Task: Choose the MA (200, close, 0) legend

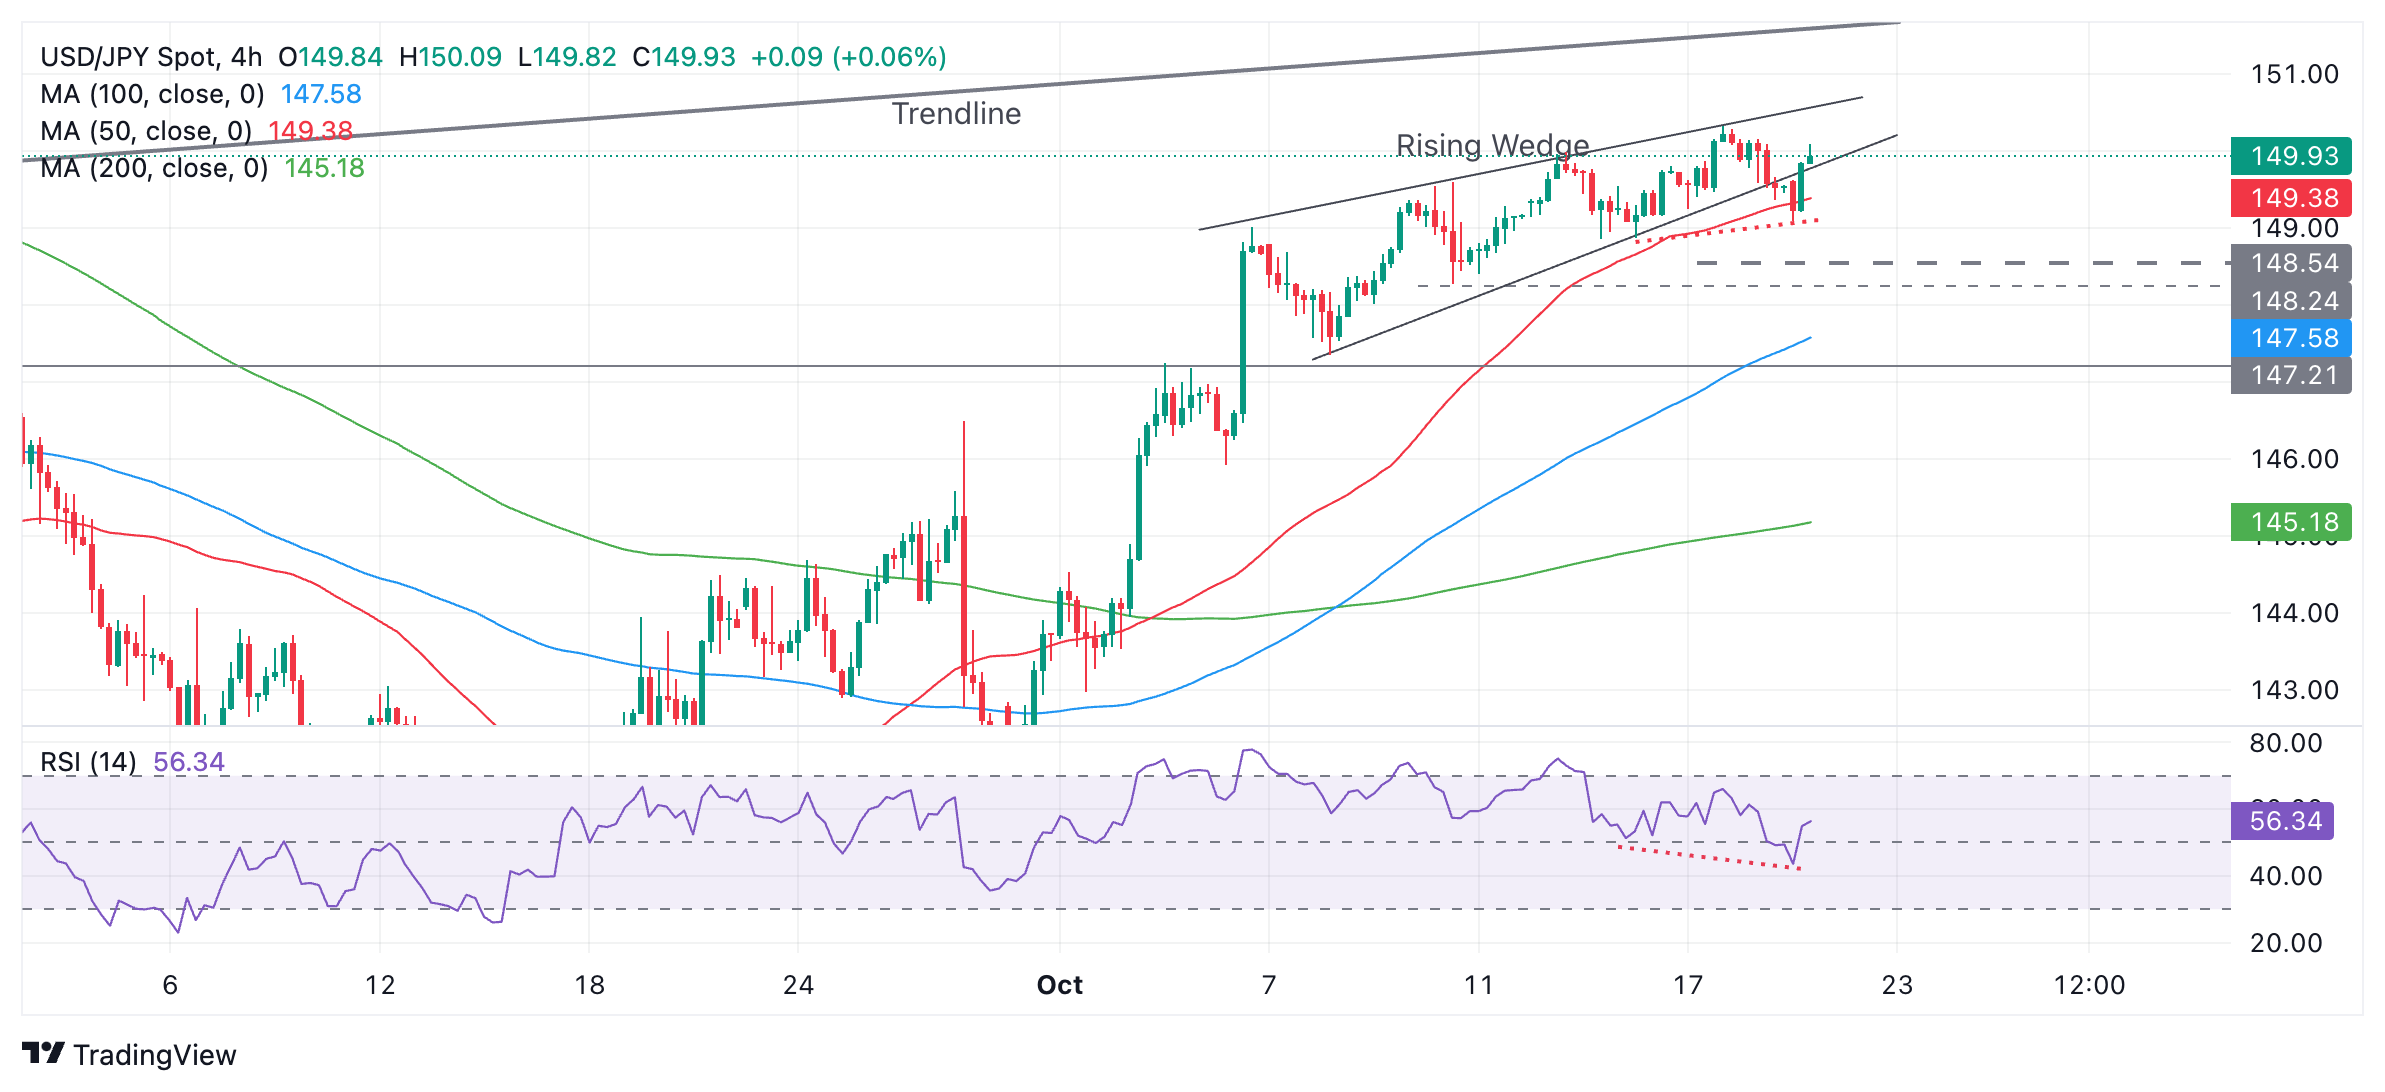Action: (154, 168)
